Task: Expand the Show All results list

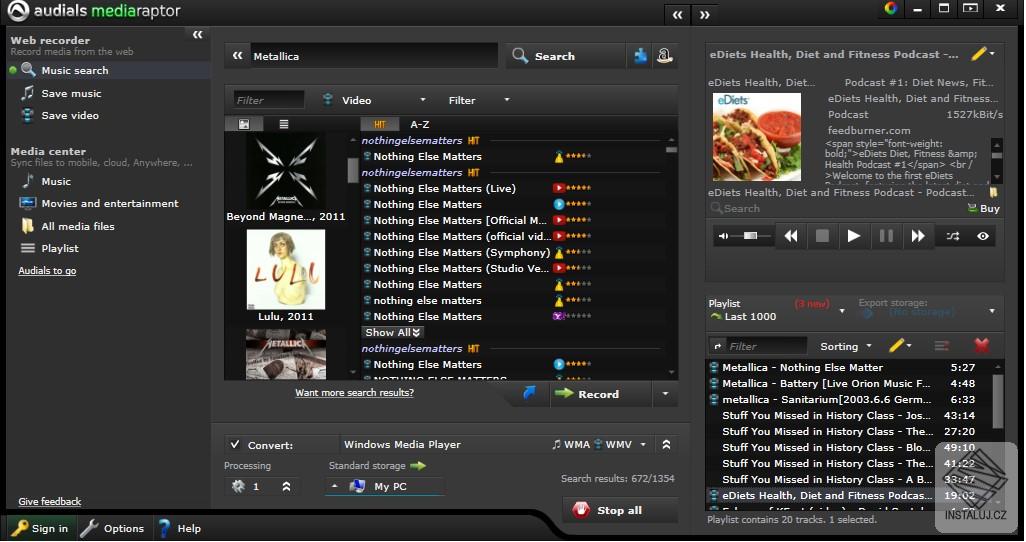Action: pos(393,332)
